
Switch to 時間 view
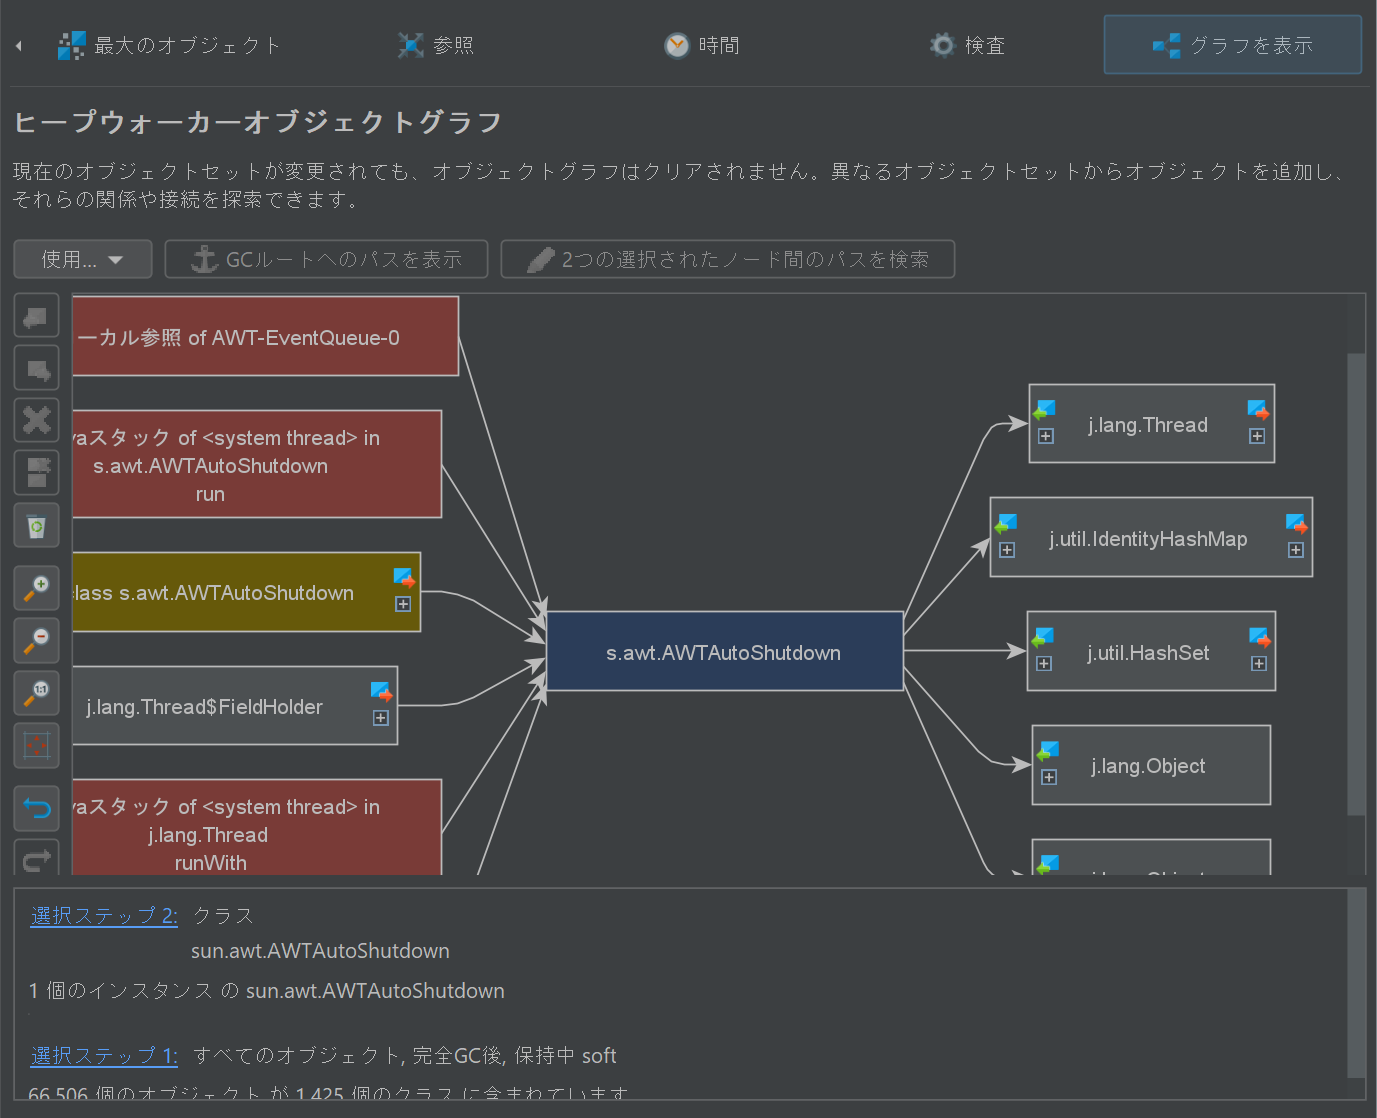[x=702, y=45]
